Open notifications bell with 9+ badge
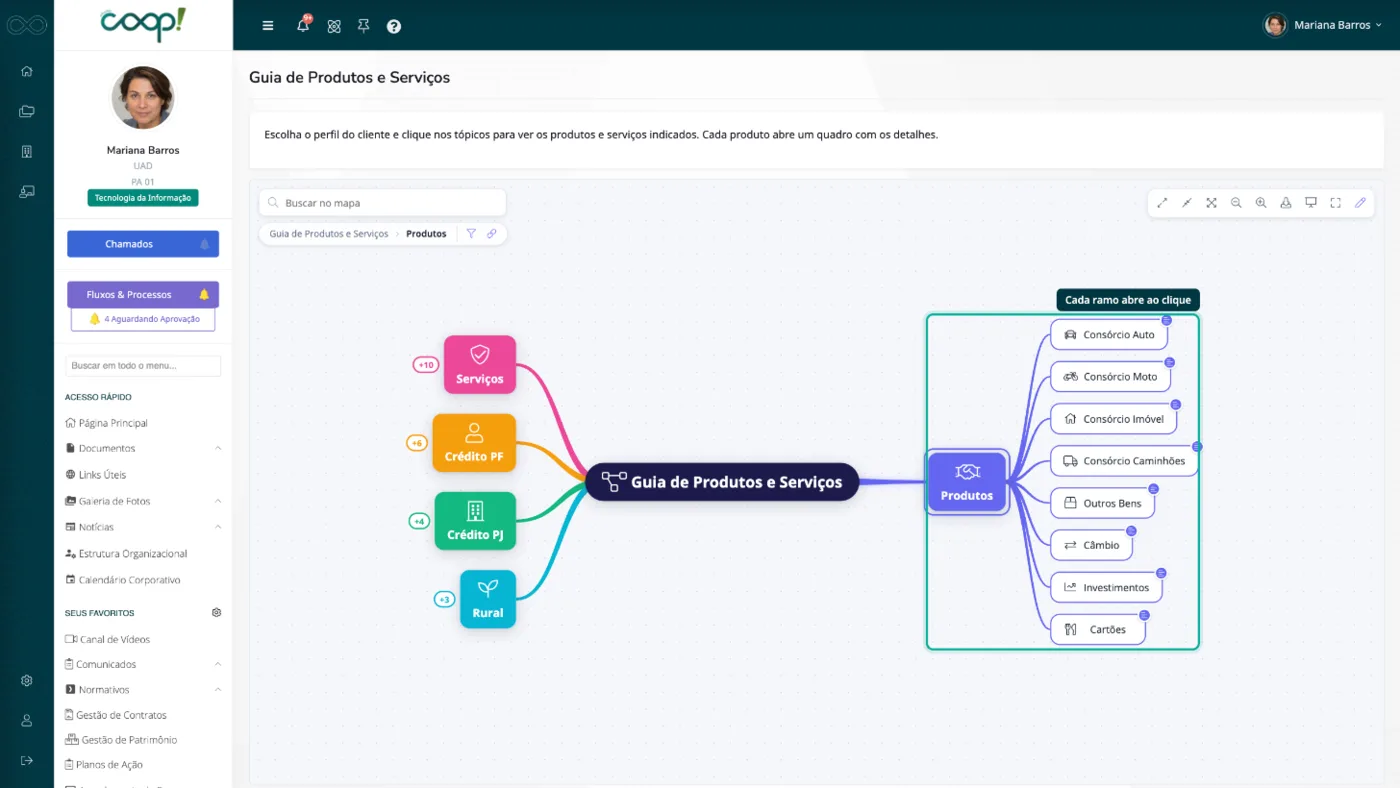 (x=303, y=25)
